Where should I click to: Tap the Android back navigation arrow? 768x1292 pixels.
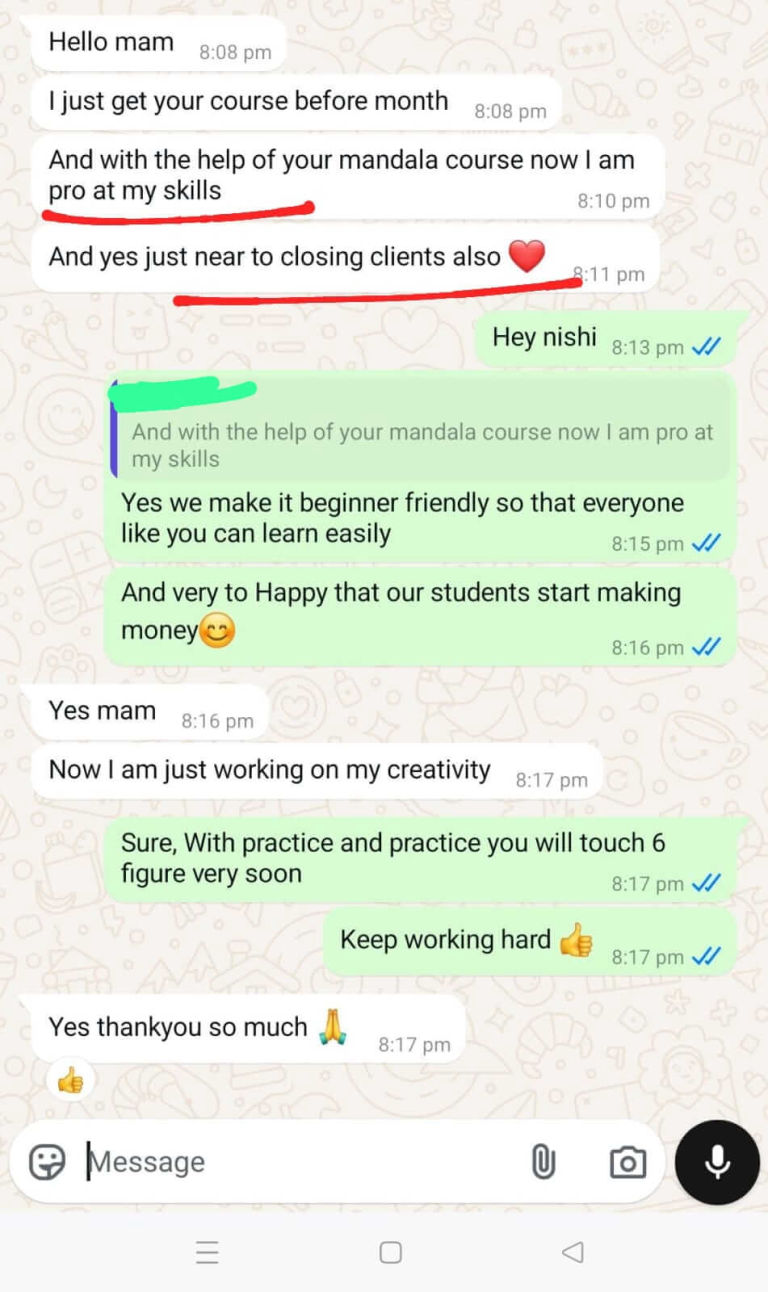tap(572, 1252)
